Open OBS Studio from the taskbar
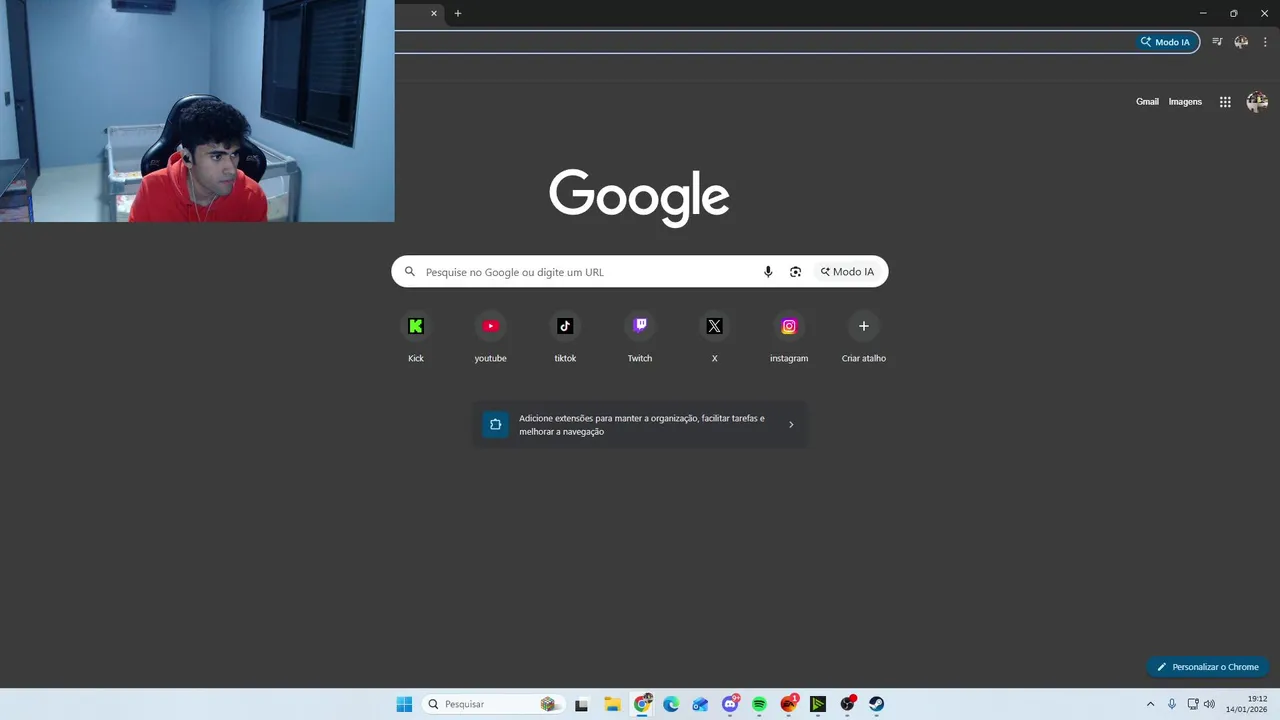This screenshot has width=1280, height=720. (x=848, y=704)
